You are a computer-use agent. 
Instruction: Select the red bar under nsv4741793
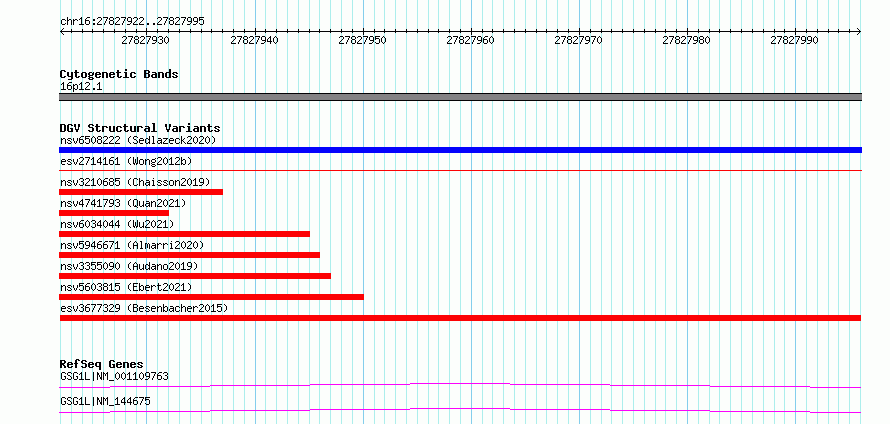pos(114,213)
